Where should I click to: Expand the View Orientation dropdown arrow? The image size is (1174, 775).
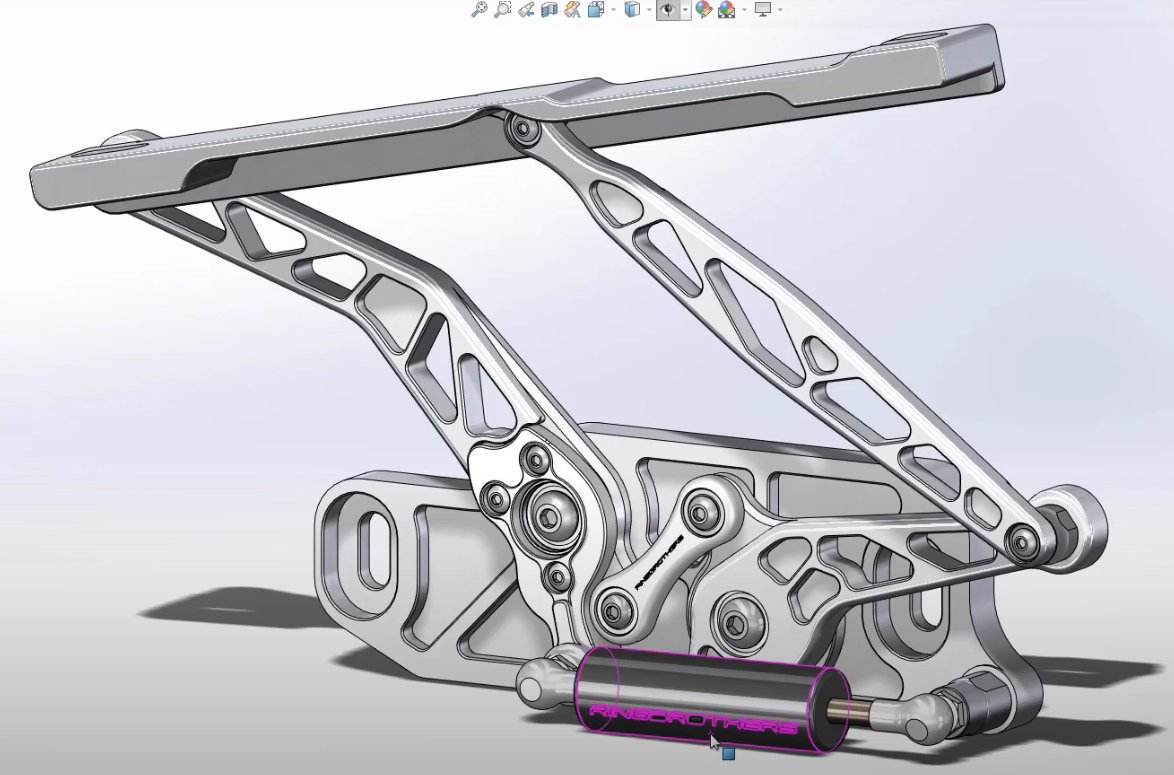click(612, 12)
